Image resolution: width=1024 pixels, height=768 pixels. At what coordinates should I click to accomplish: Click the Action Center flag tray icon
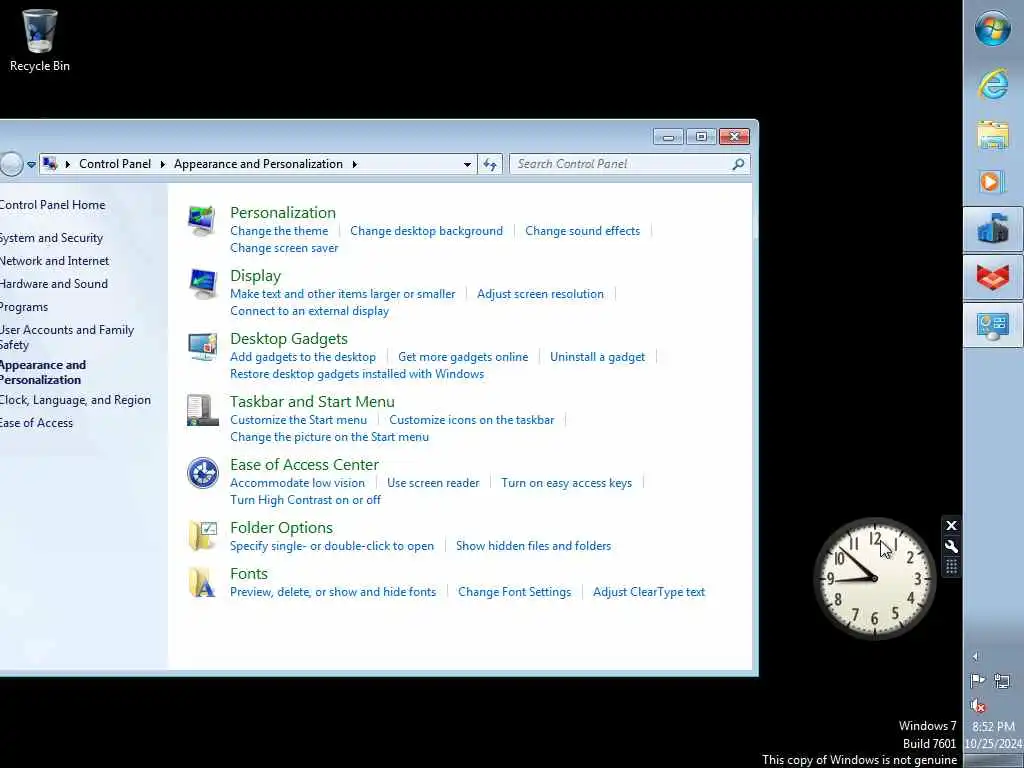(x=978, y=681)
